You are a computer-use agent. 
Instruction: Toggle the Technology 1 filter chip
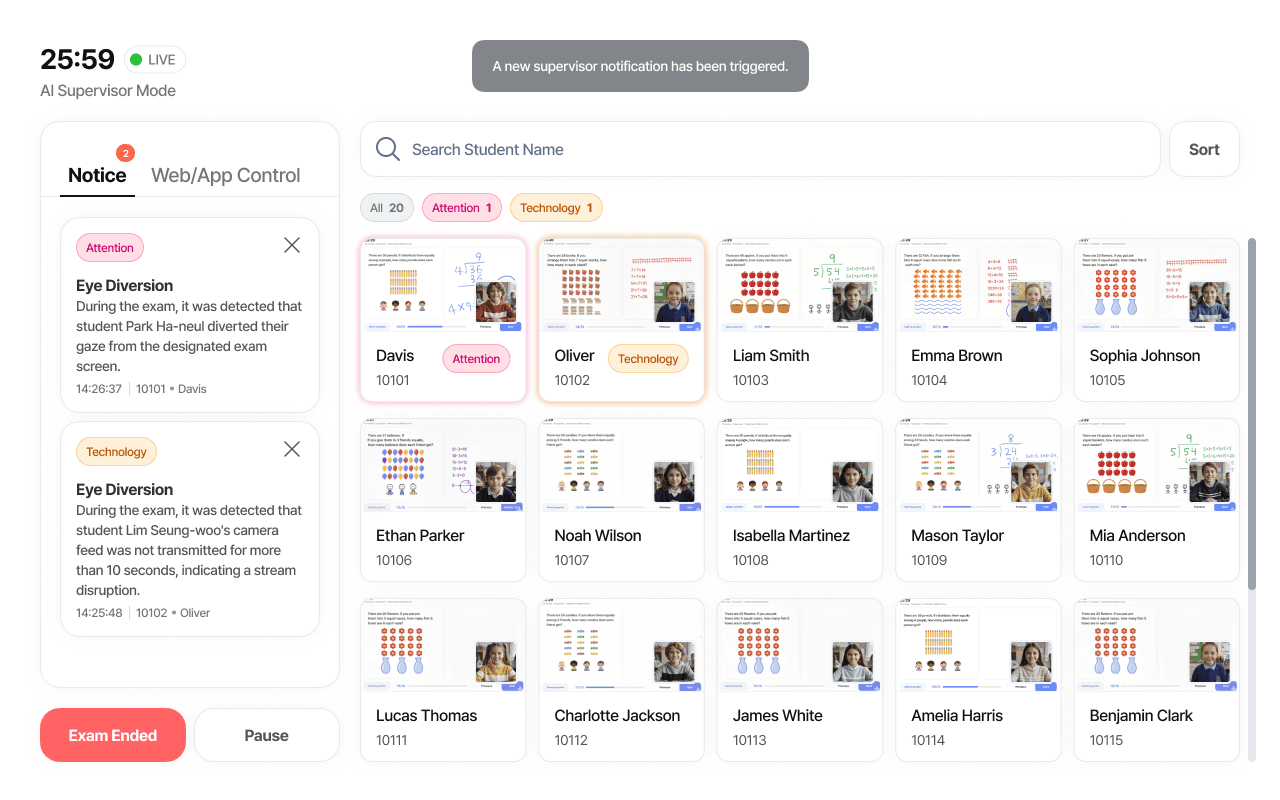(x=556, y=208)
